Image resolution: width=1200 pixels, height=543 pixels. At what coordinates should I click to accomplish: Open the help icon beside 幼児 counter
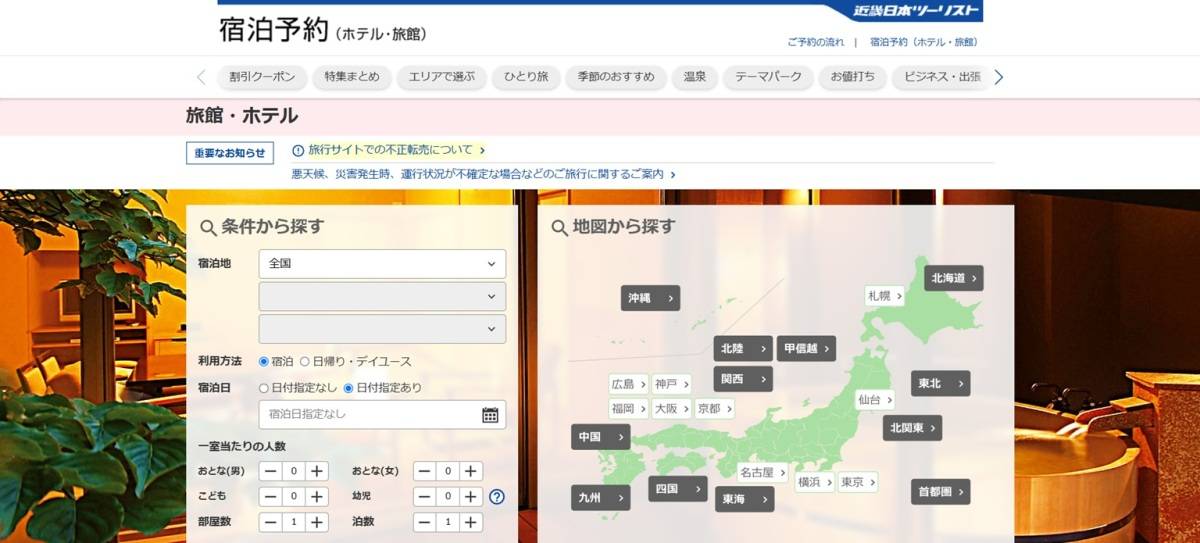(497, 496)
